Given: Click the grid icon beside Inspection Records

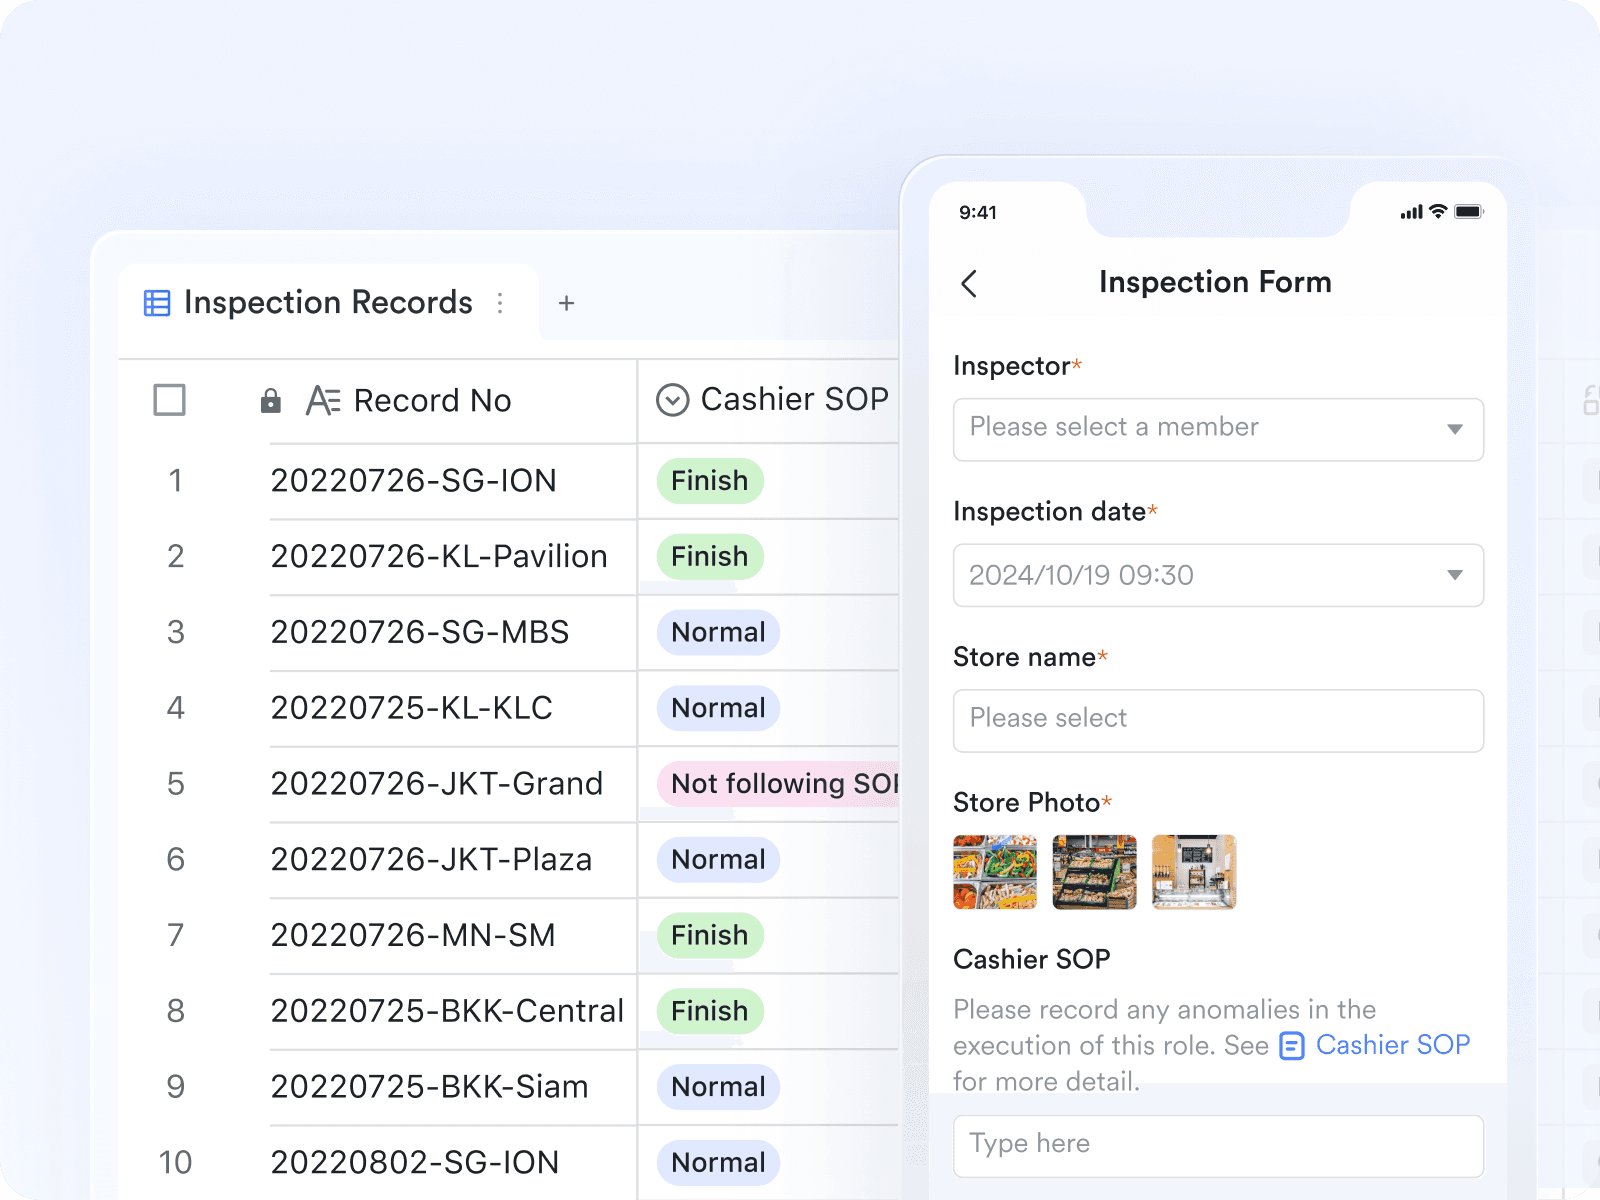Looking at the screenshot, I should [x=157, y=303].
